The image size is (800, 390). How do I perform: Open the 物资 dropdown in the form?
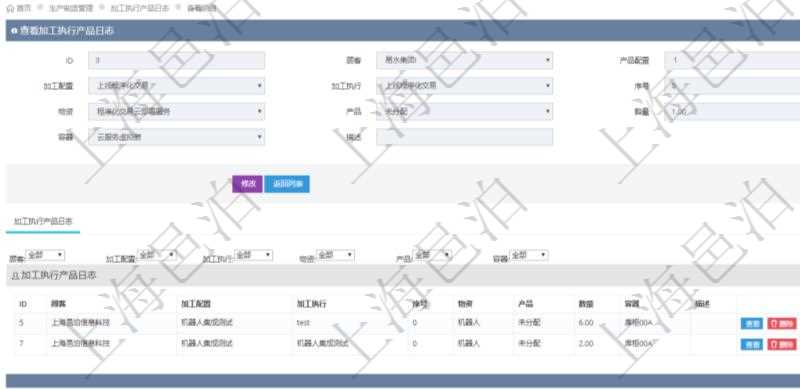click(x=177, y=111)
